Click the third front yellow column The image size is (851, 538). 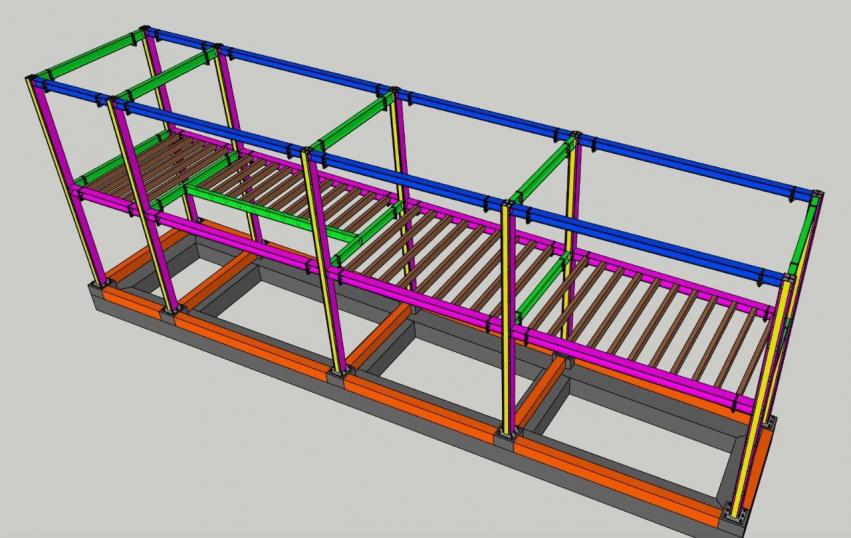(325, 270)
